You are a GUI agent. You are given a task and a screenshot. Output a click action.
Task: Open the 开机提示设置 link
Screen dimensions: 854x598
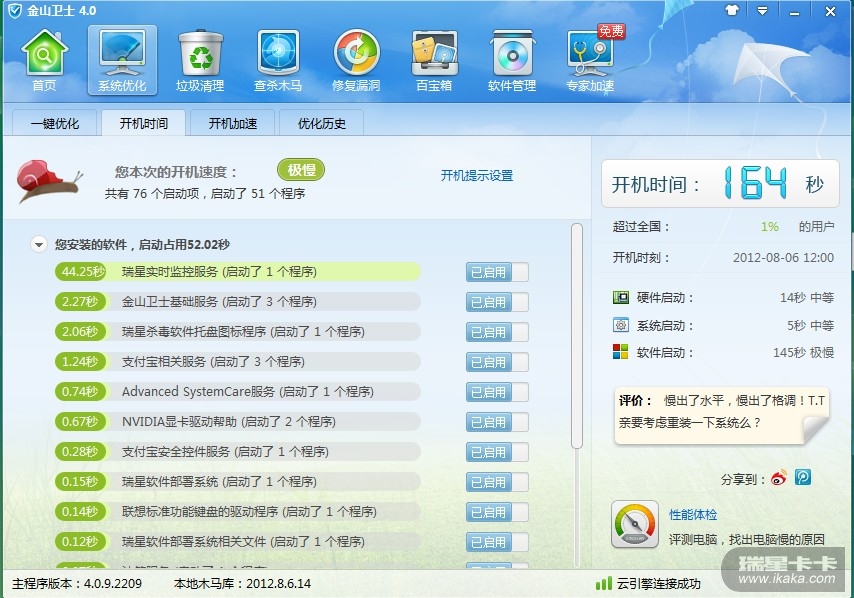tap(477, 175)
